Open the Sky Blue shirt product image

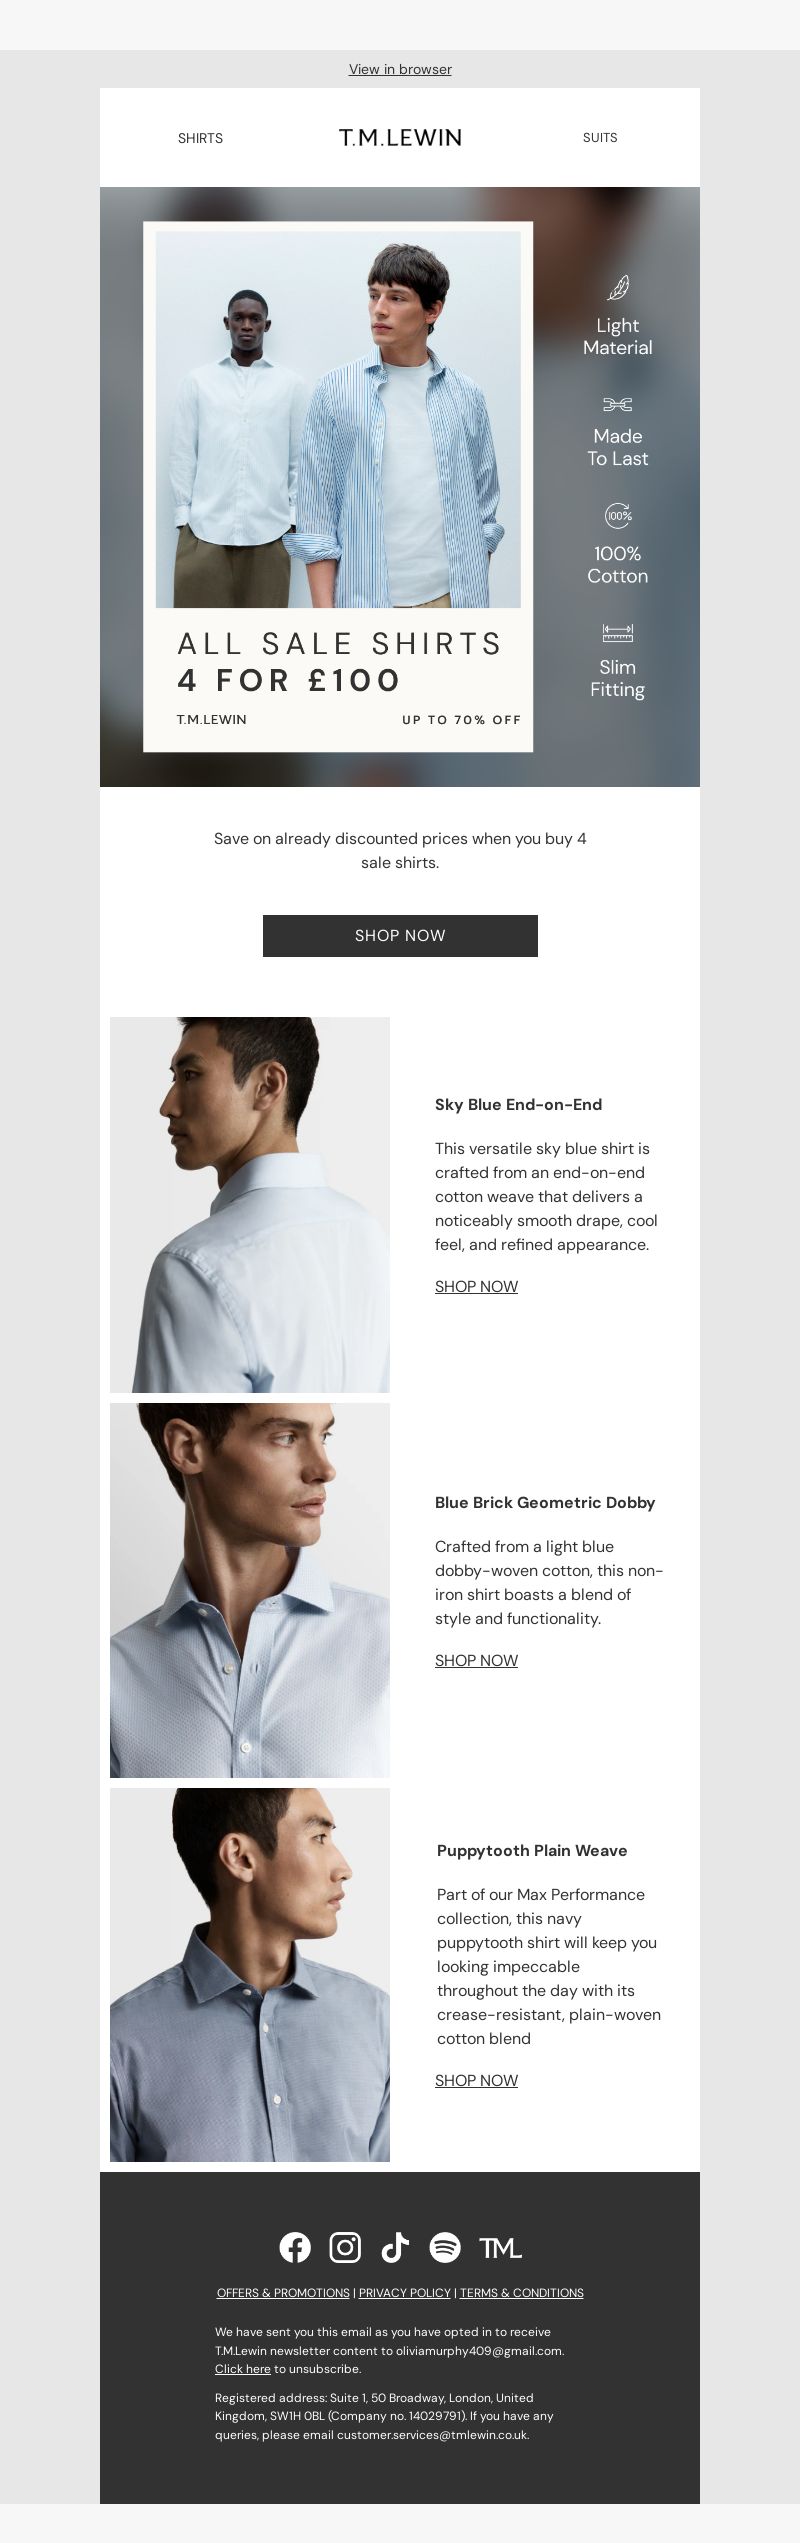click(250, 1205)
